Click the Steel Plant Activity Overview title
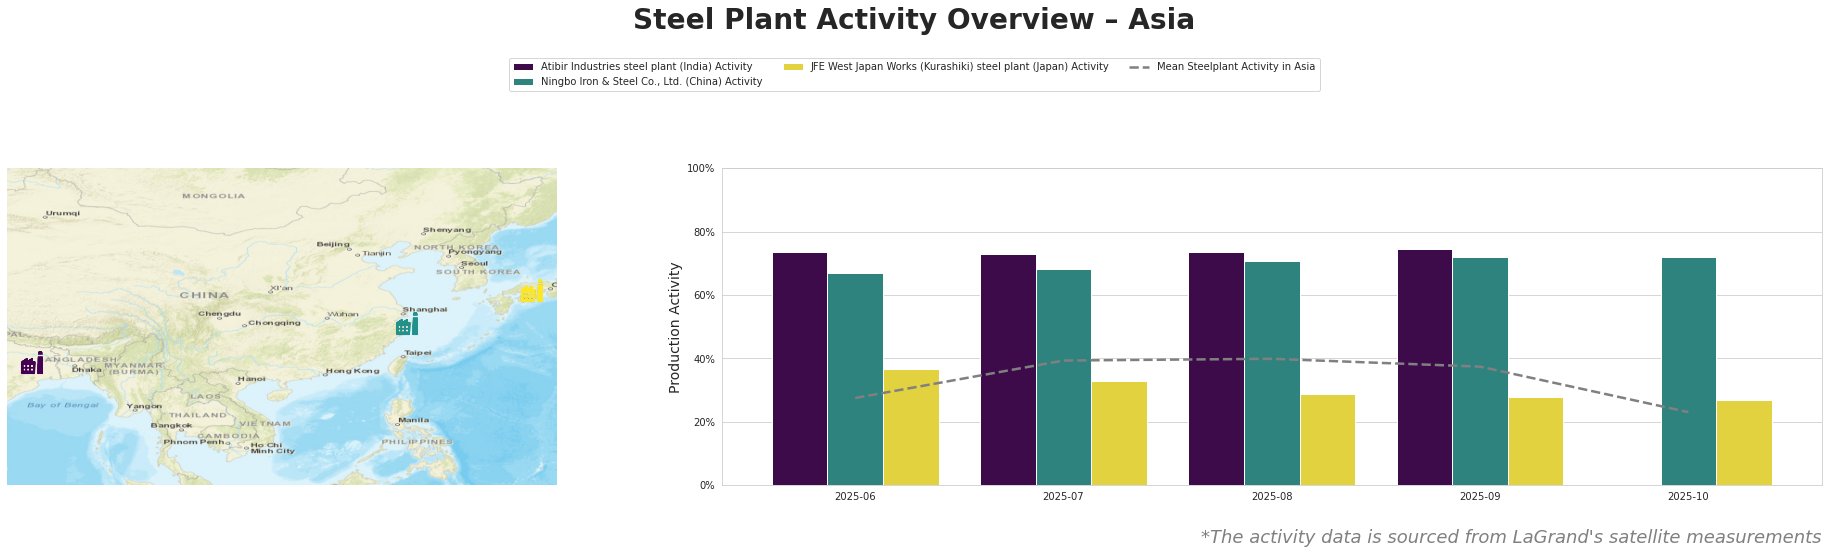Viewport: 1828px width, 554px height. point(913,20)
